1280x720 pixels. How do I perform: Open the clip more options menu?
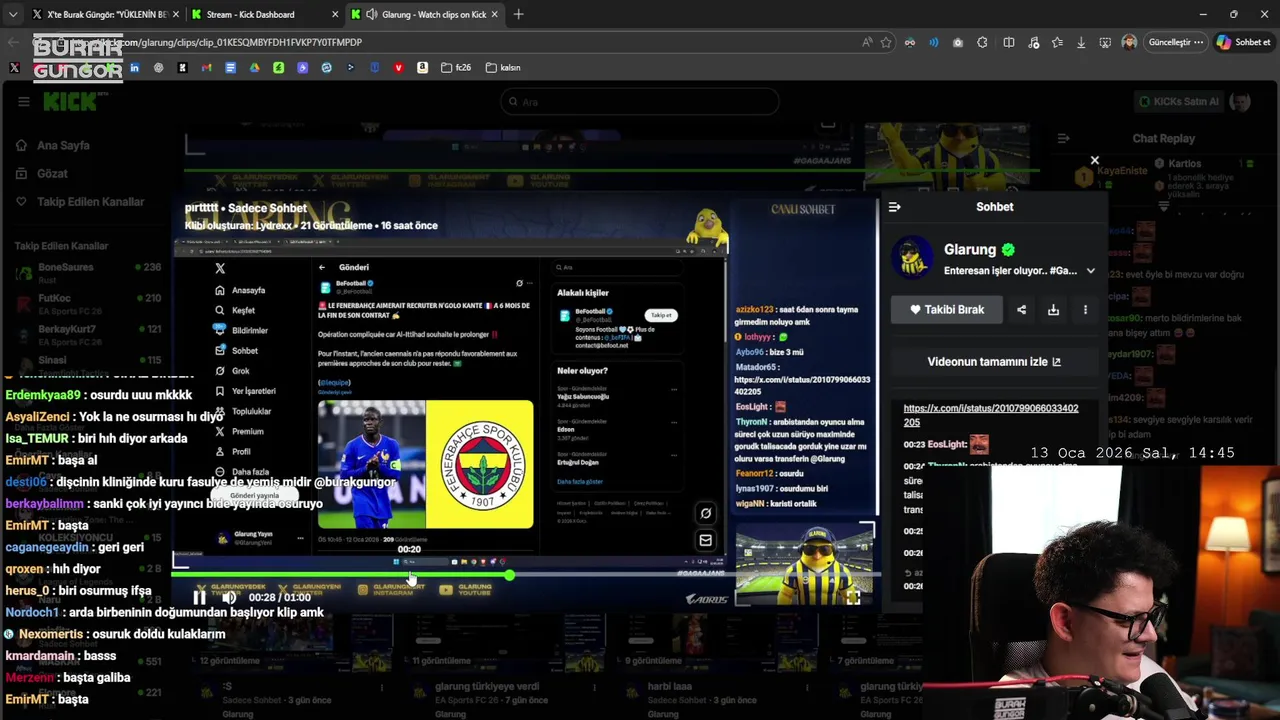(1085, 310)
